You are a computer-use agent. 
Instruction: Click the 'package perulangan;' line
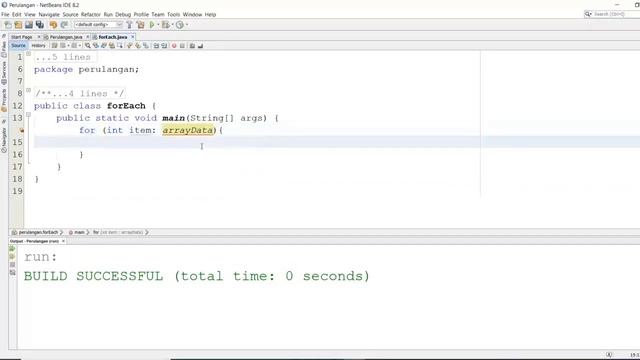tap(87, 69)
